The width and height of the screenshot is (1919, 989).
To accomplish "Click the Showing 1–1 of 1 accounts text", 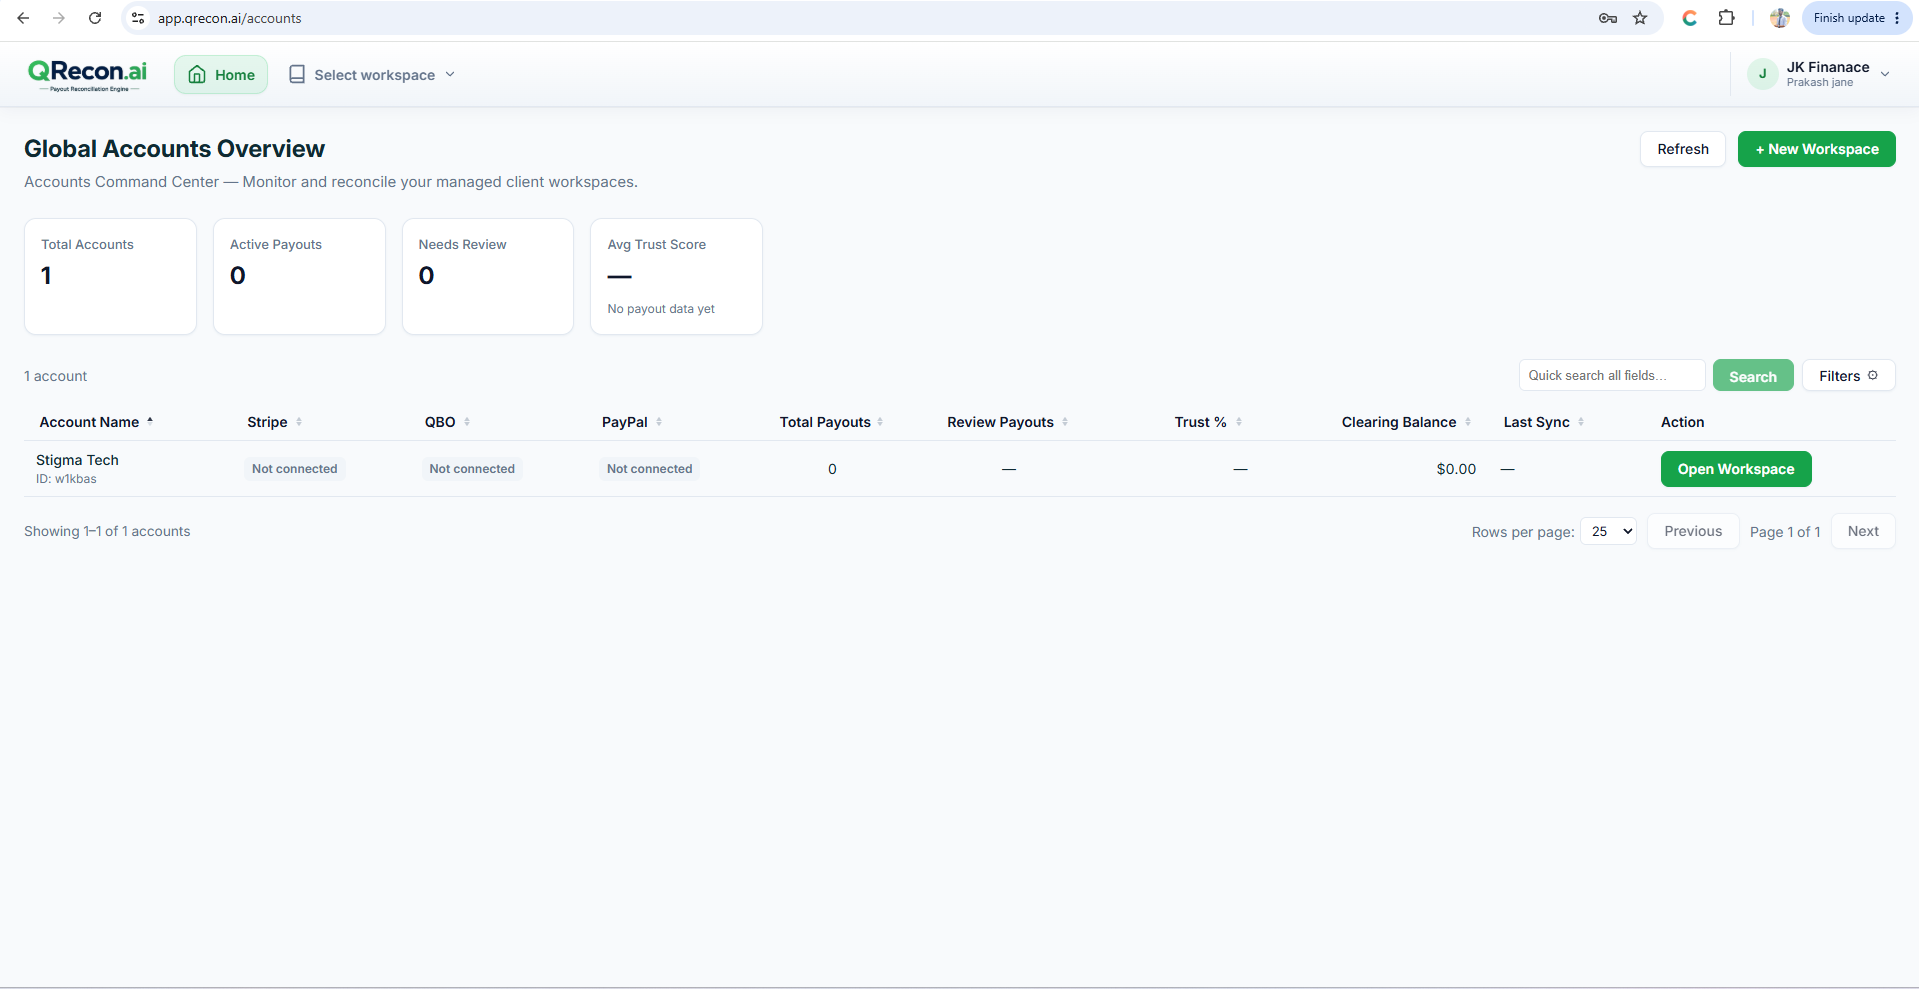I will [x=107, y=531].
